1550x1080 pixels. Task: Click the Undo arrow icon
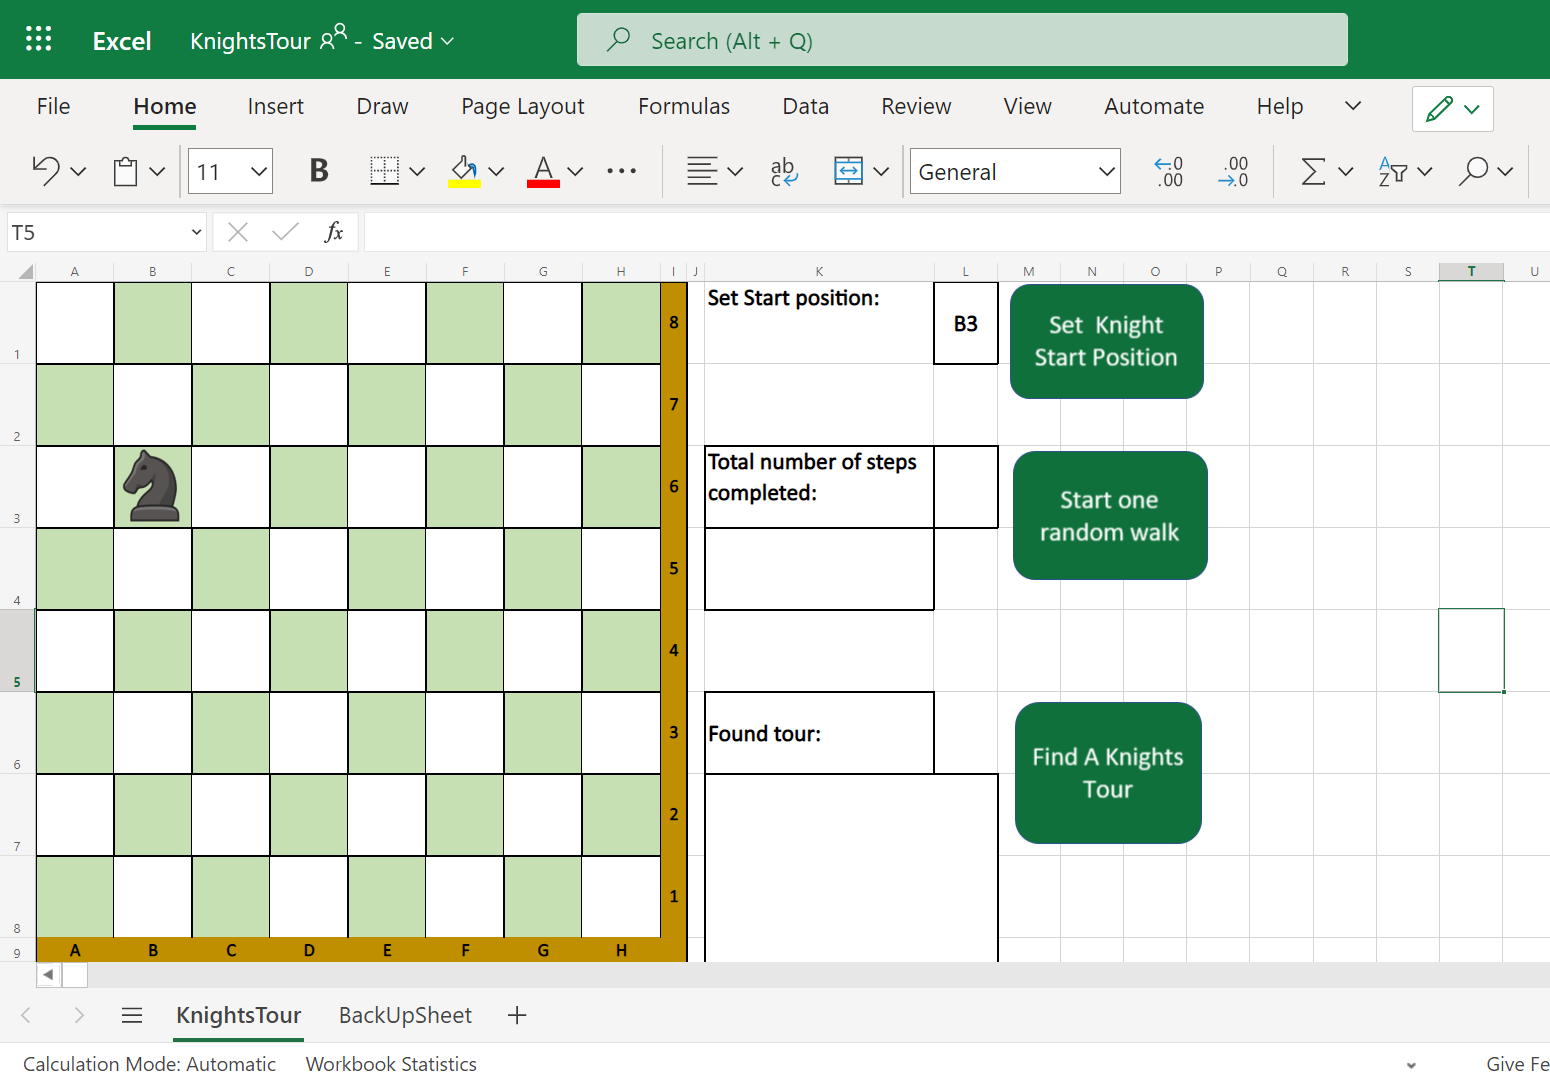tap(46, 171)
